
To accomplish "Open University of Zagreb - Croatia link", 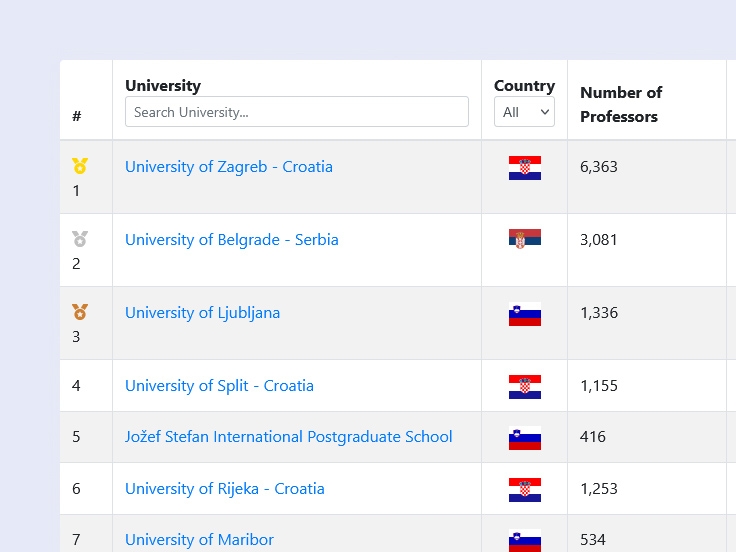I will (229, 167).
